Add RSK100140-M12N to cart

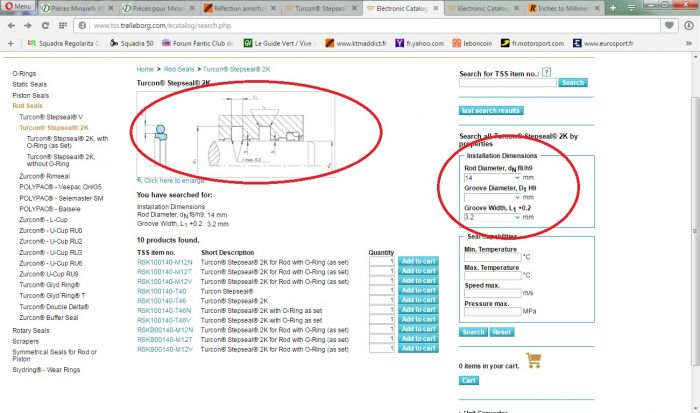coord(417,262)
